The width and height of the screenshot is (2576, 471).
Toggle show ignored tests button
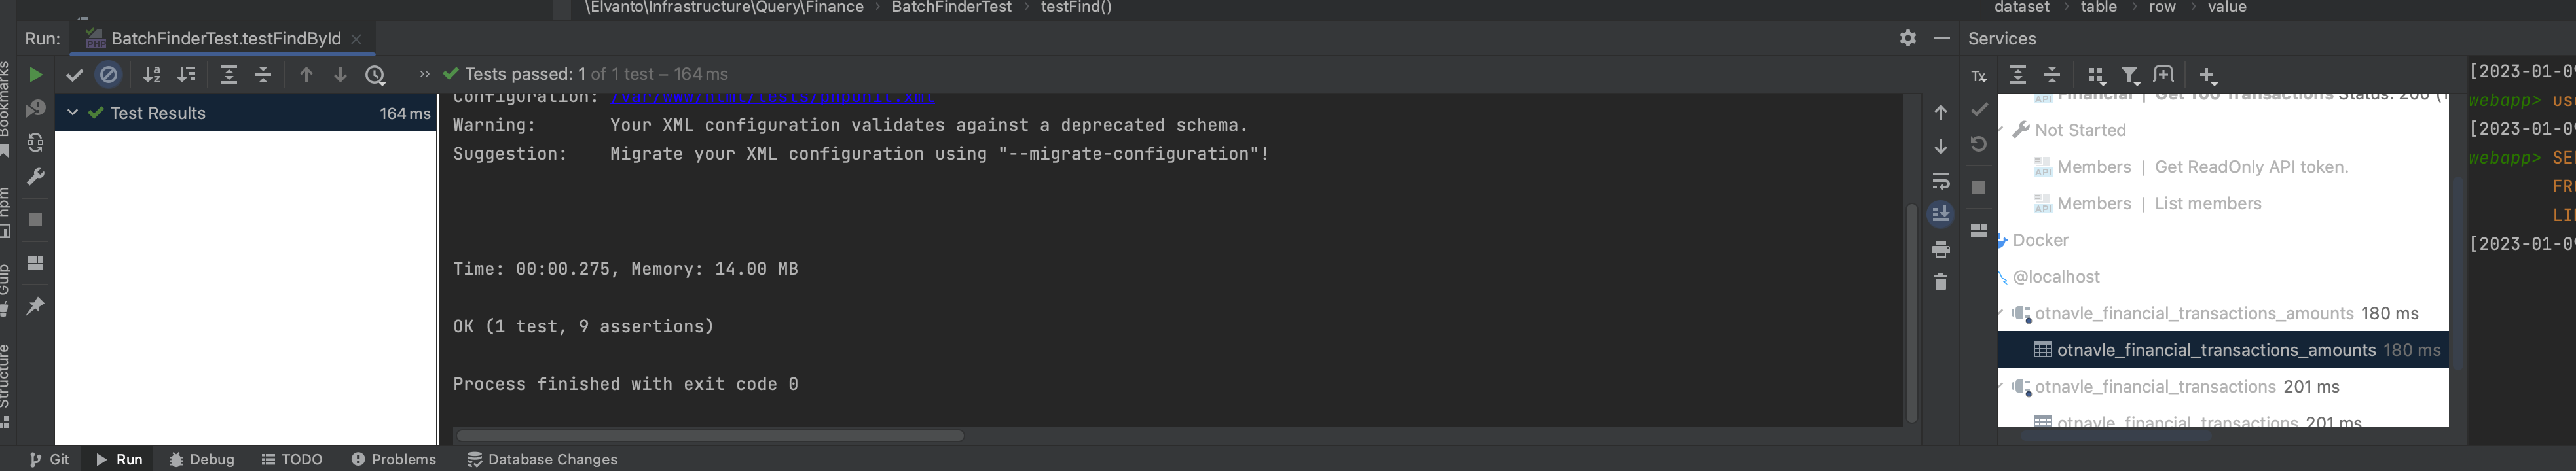(109, 75)
